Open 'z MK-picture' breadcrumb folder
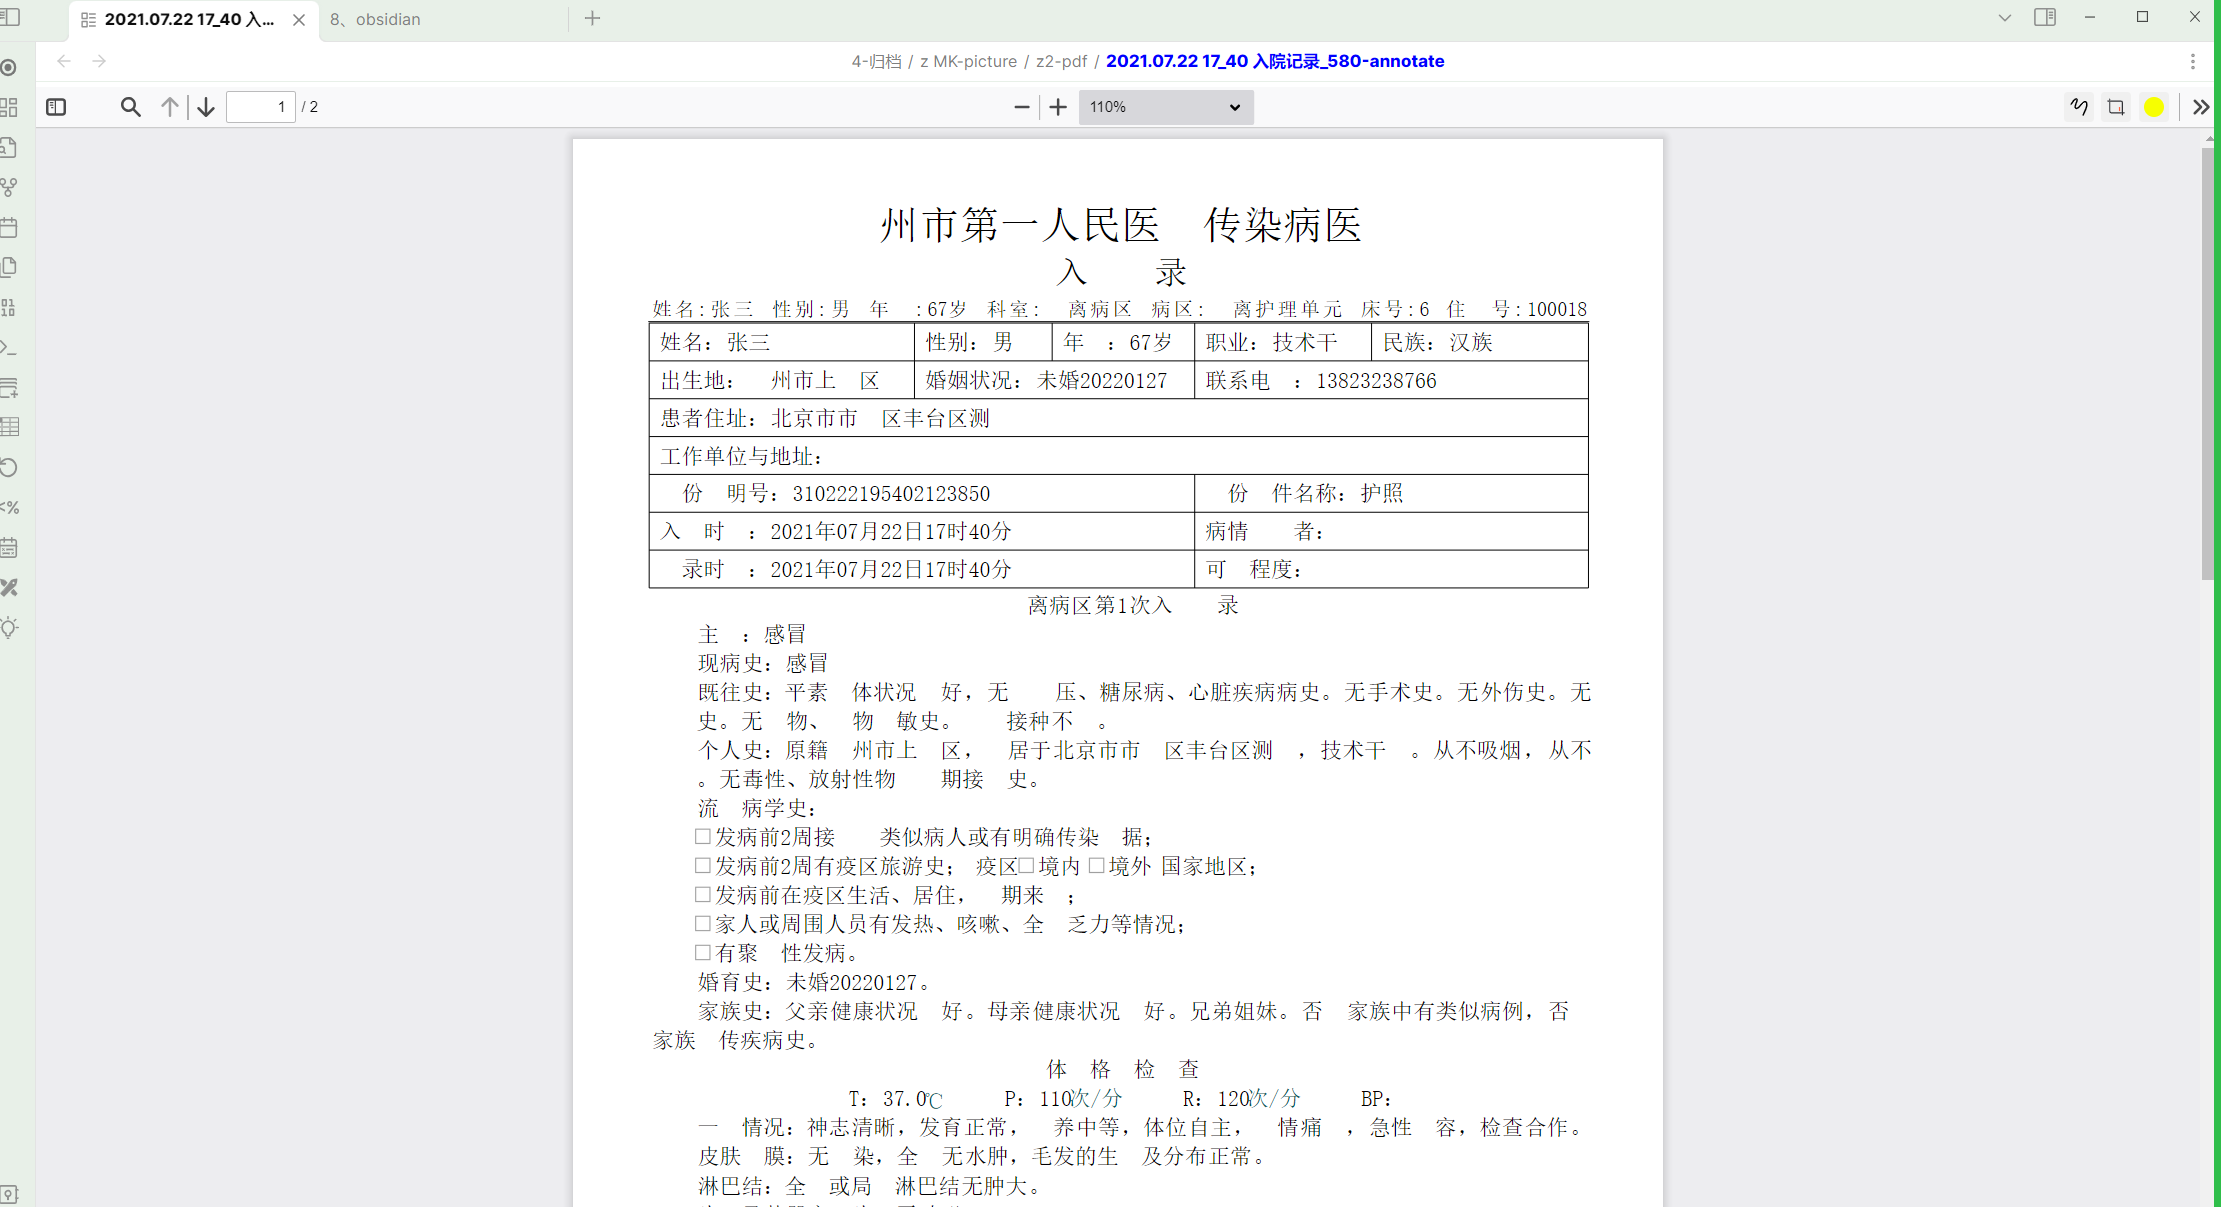 [968, 61]
